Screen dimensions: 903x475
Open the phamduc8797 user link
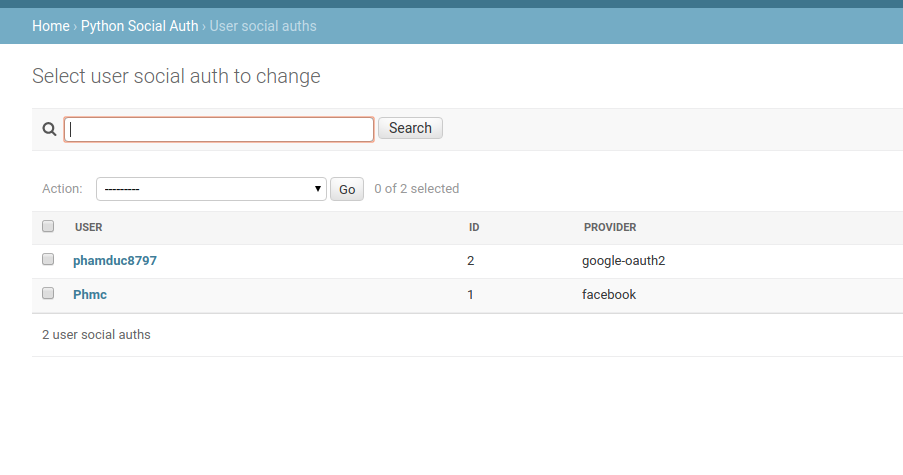pyautogui.click(x=115, y=261)
